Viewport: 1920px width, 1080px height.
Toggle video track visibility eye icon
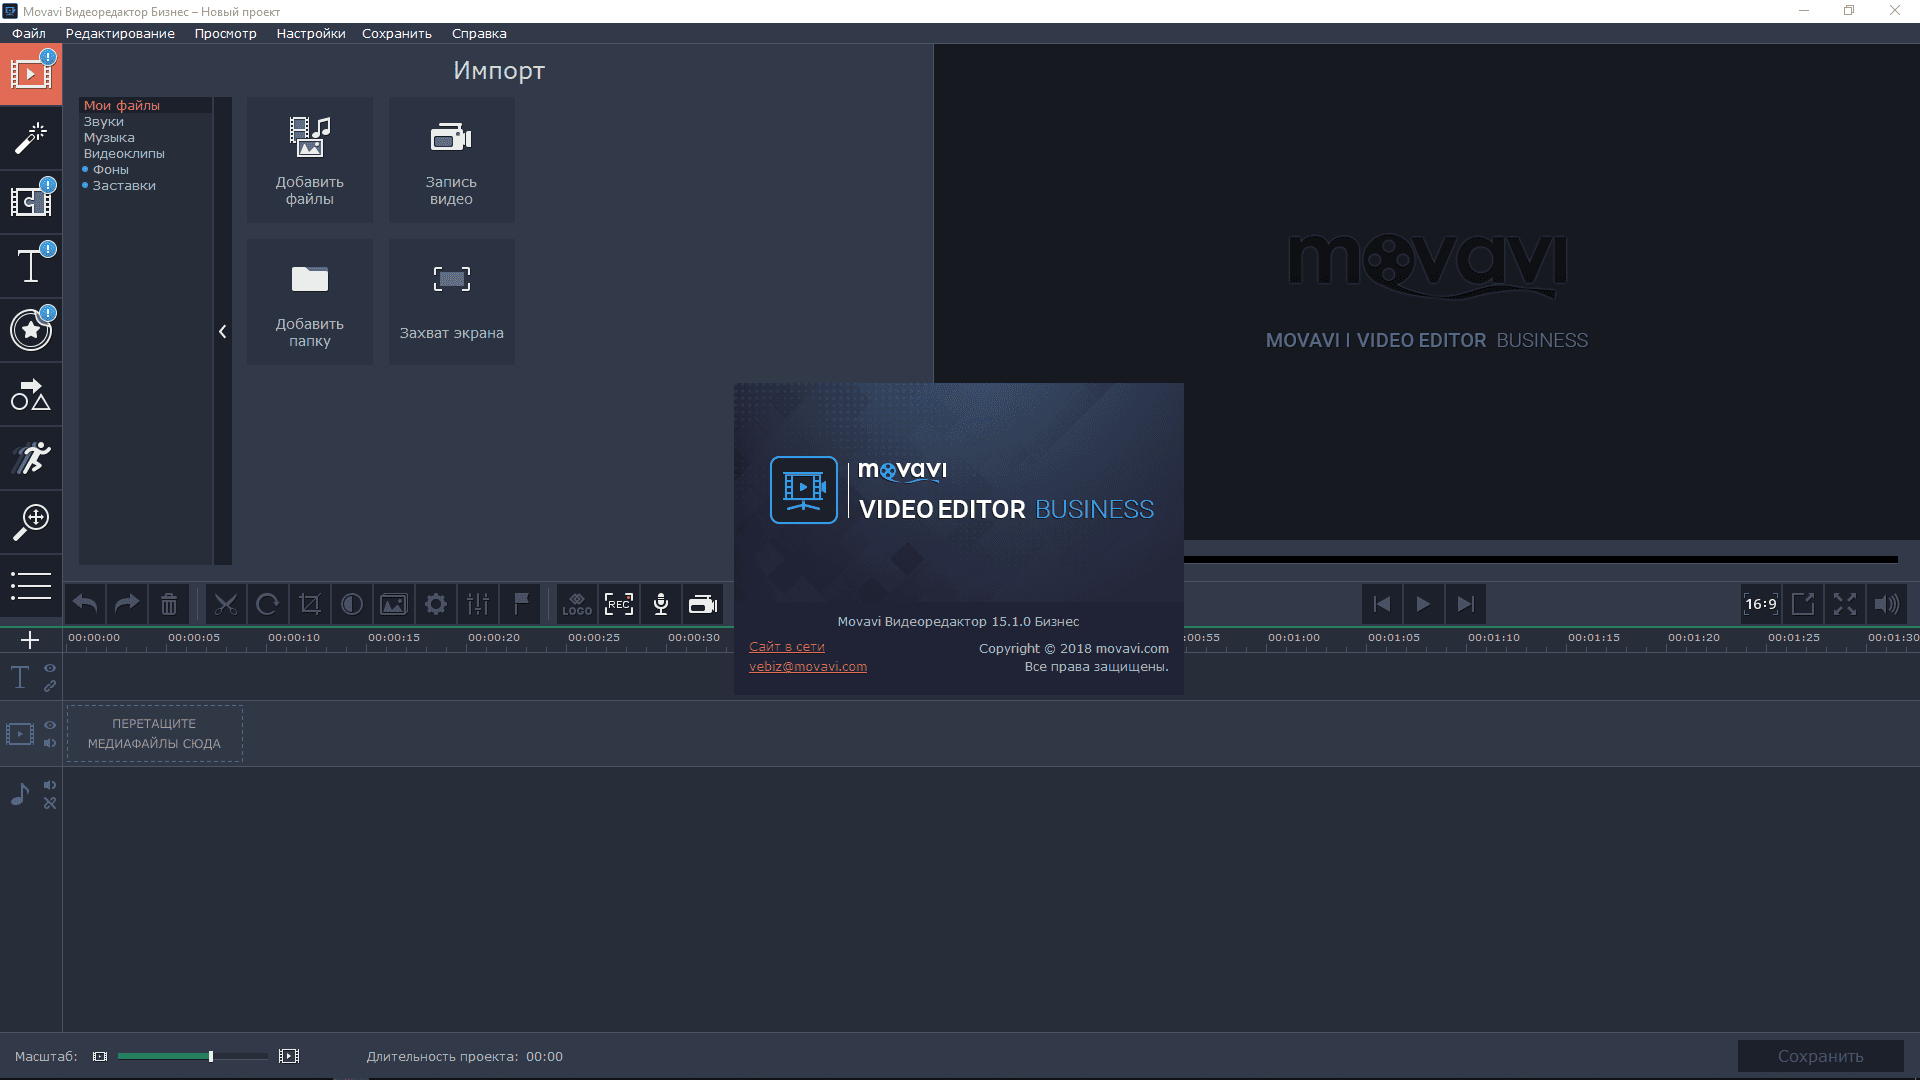(x=50, y=725)
